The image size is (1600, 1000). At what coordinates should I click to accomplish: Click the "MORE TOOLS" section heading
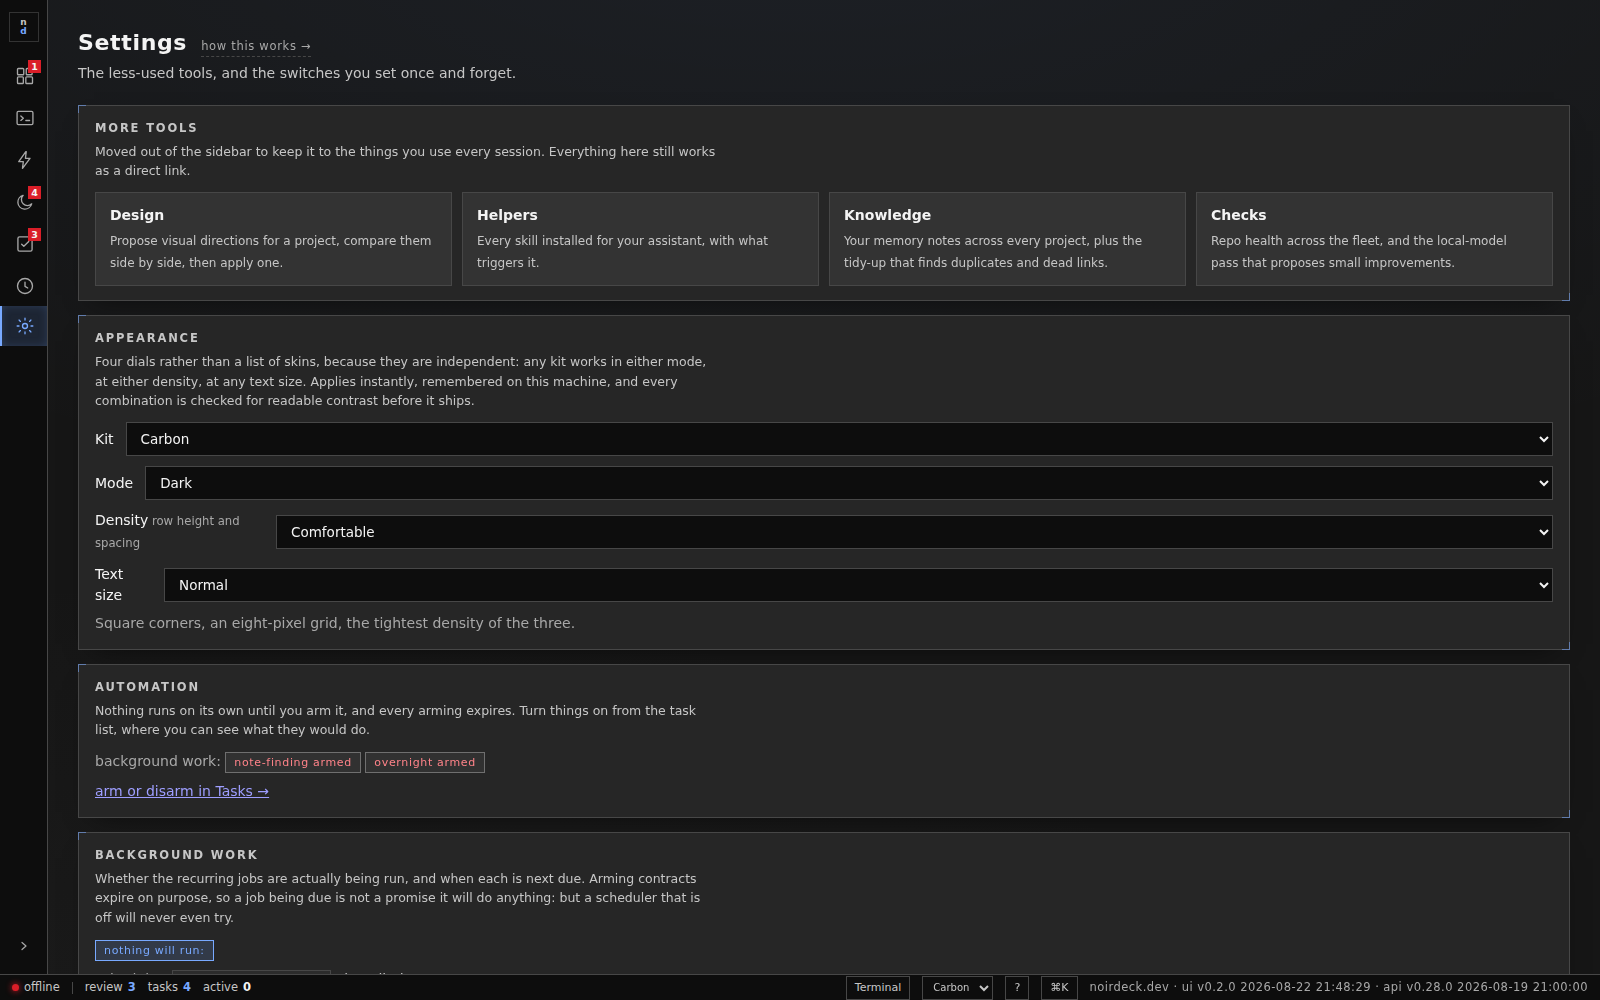146,128
